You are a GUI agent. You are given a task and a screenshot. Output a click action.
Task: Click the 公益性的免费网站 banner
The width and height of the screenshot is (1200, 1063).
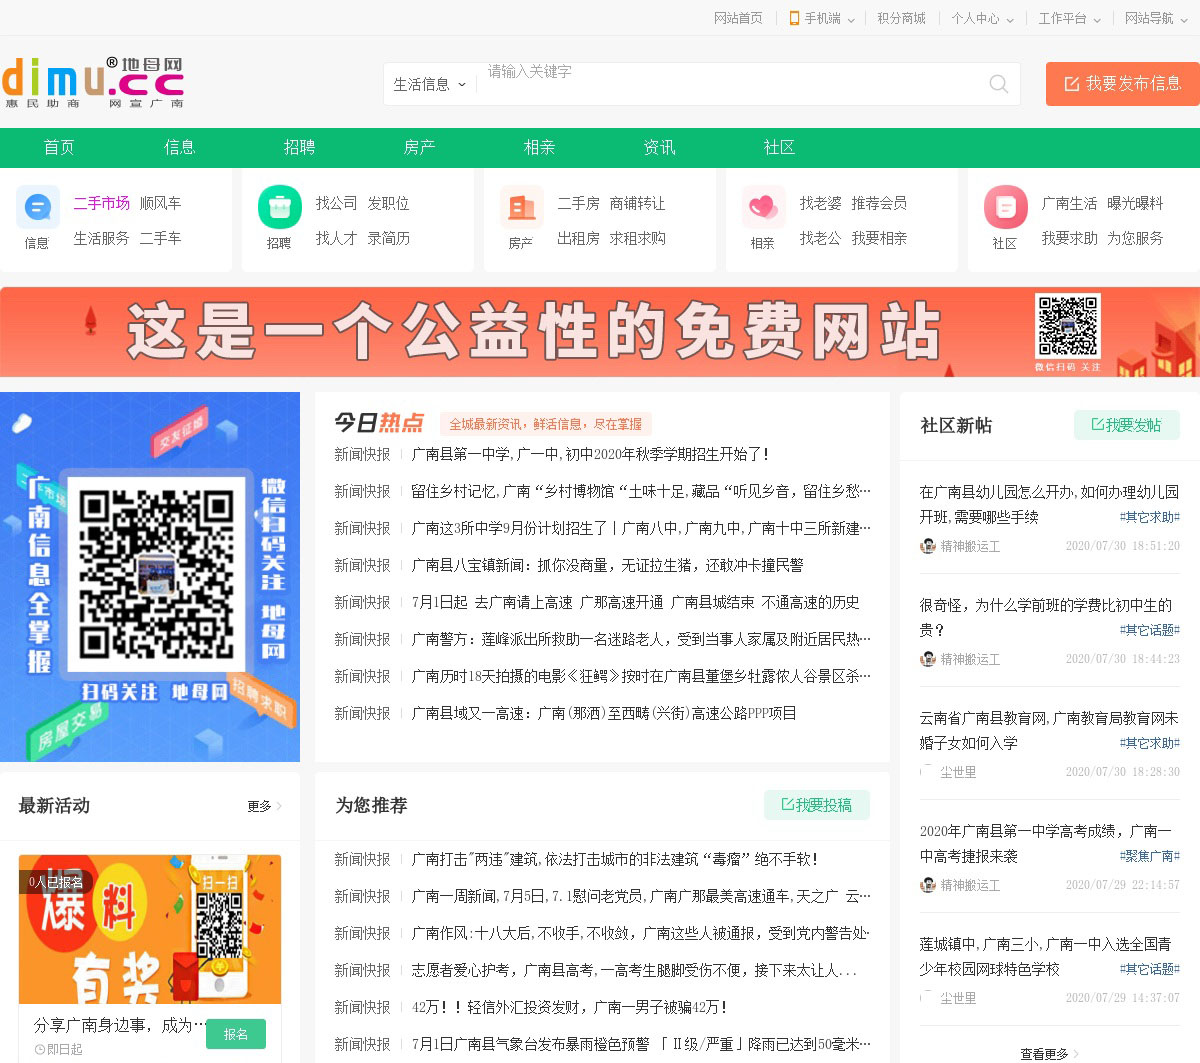[x=600, y=332]
